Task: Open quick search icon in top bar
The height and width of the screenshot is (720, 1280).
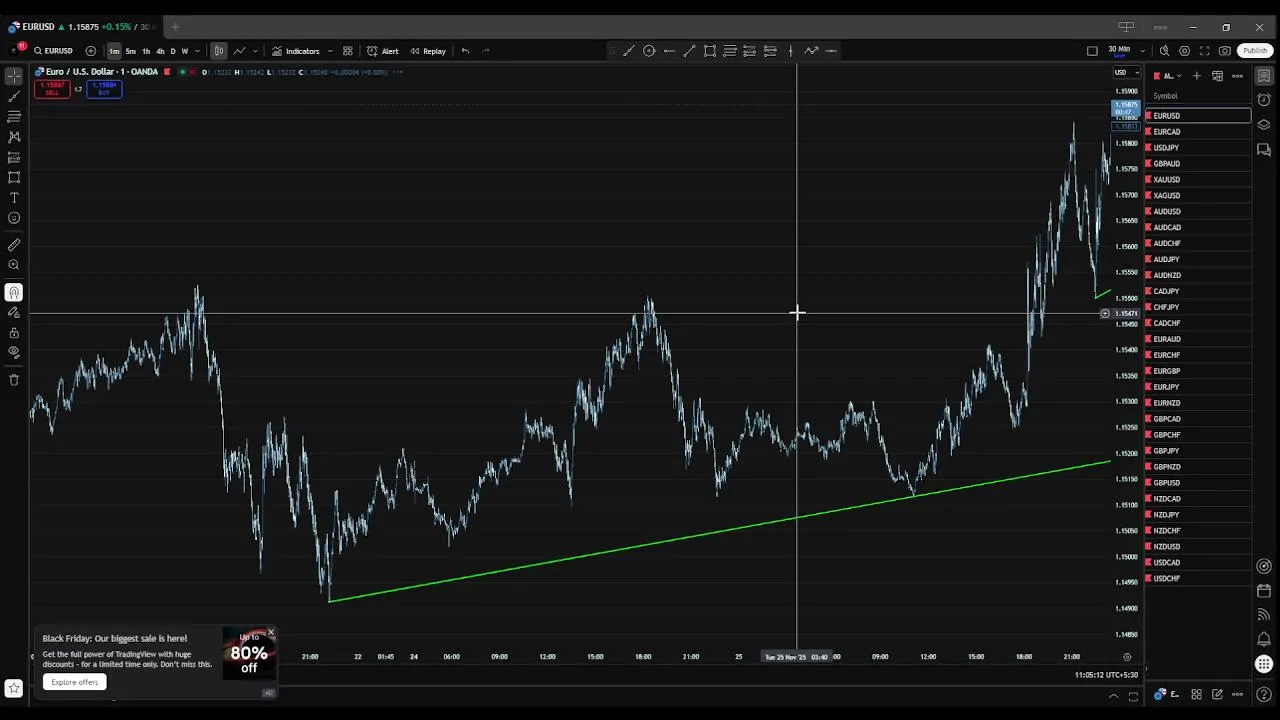Action: point(1164,51)
